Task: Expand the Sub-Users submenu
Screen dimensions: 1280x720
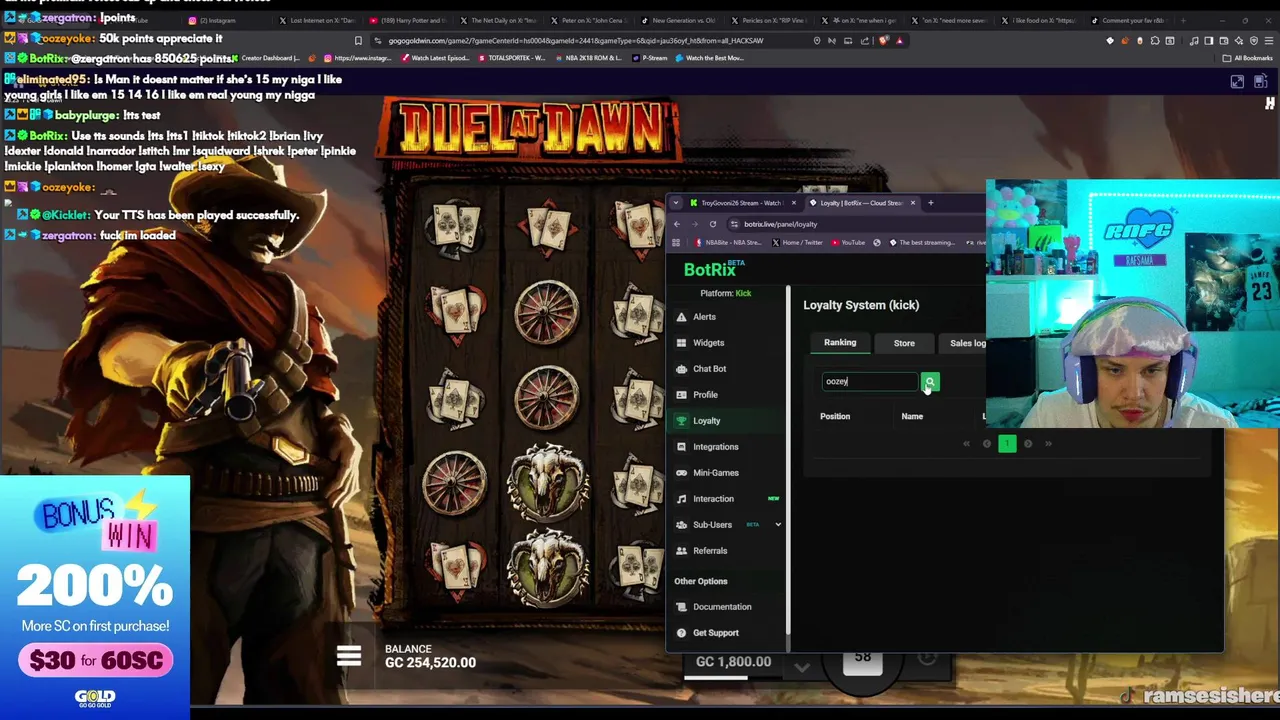Action: (x=778, y=525)
